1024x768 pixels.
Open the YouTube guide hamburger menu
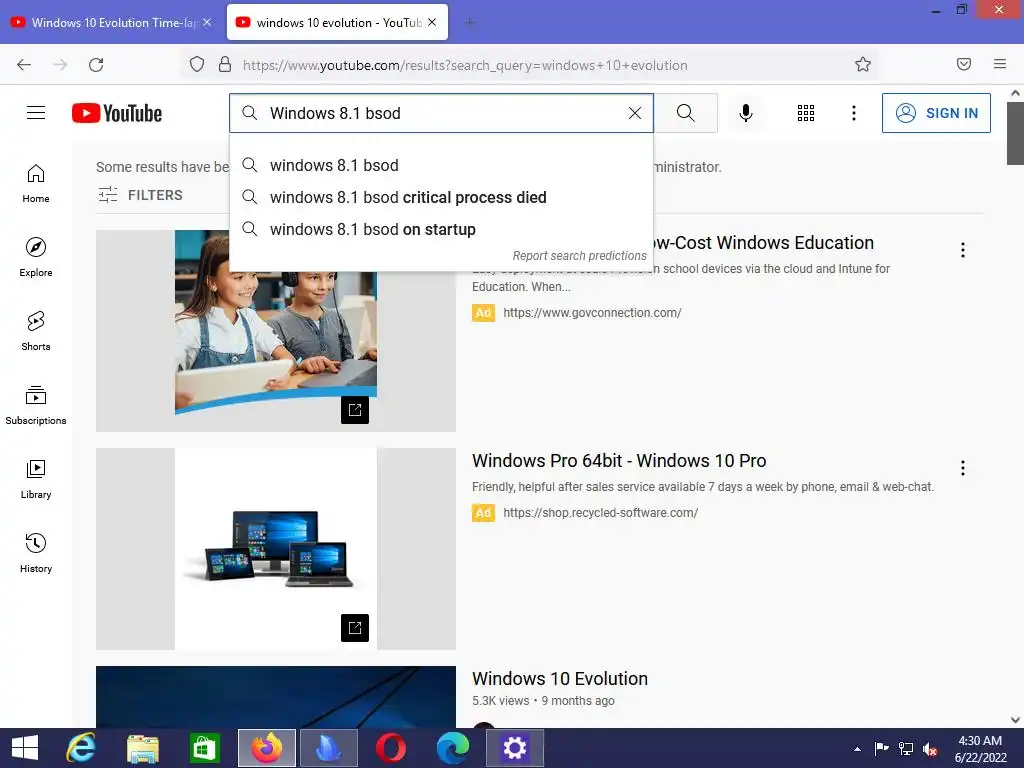tap(36, 113)
